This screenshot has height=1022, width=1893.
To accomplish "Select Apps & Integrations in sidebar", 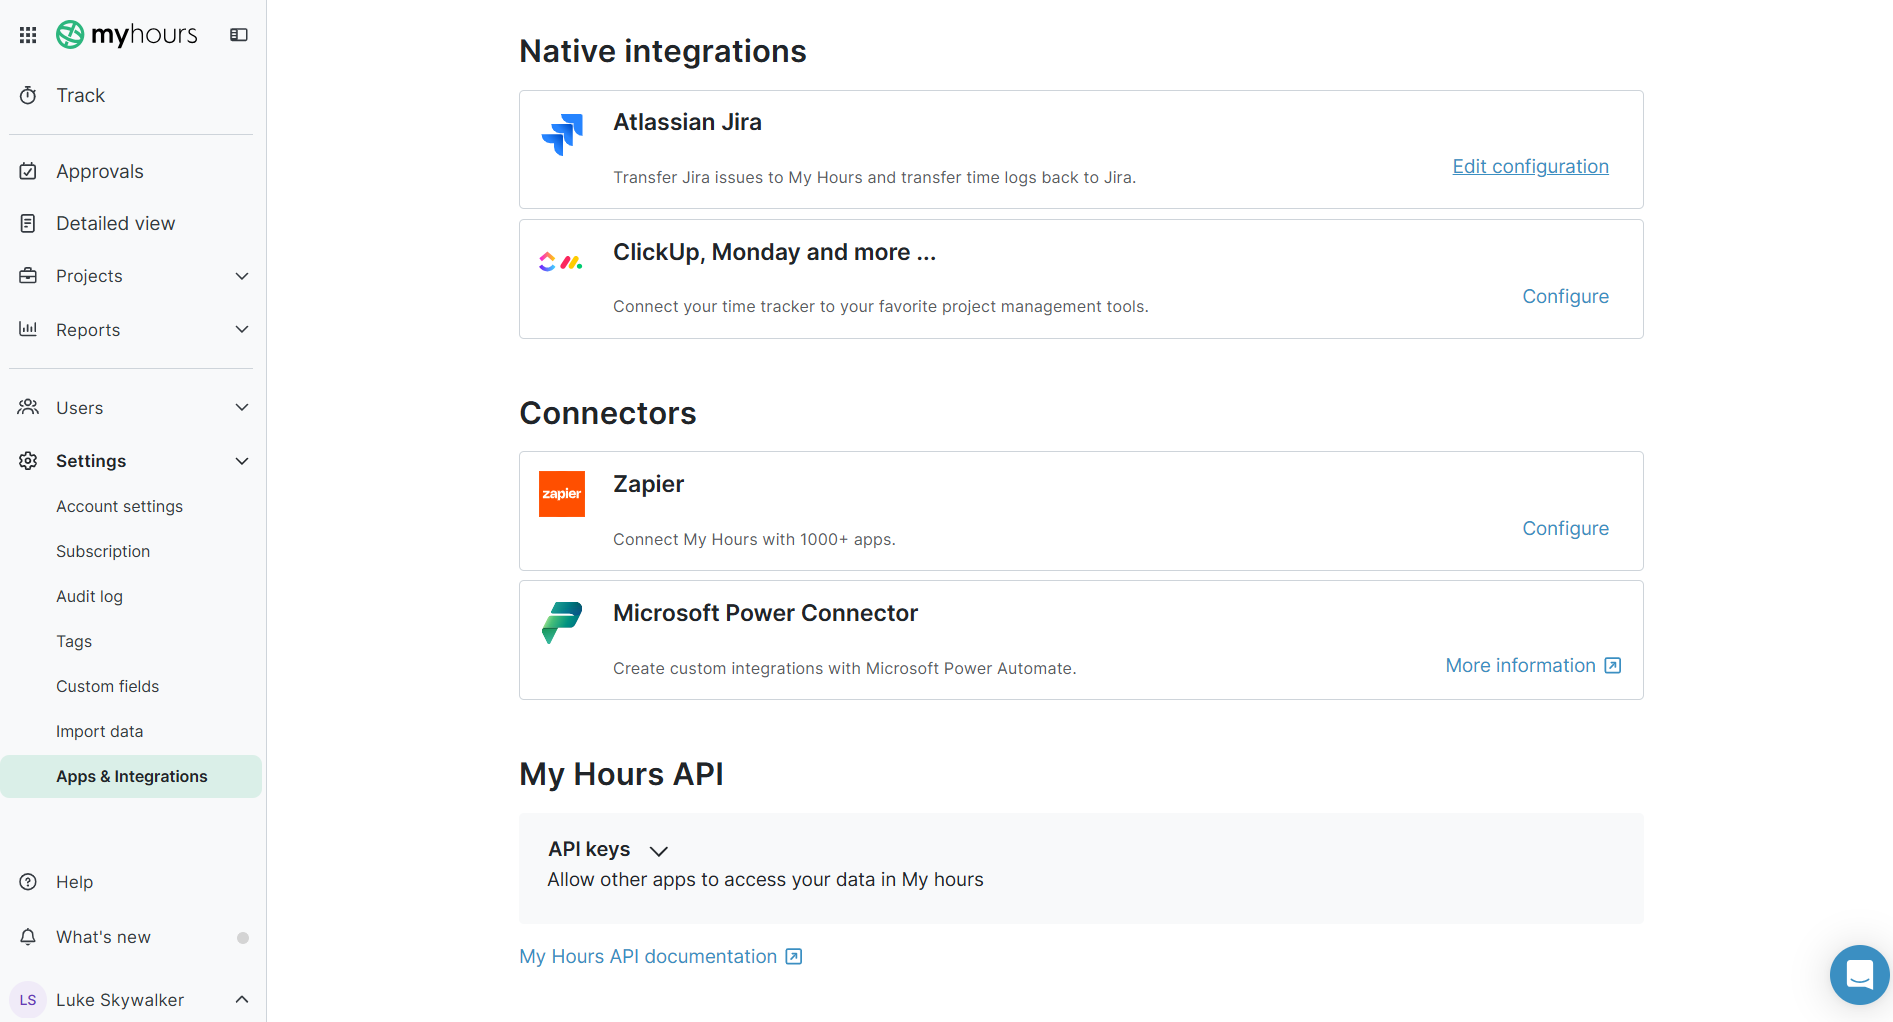I will coord(131,776).
